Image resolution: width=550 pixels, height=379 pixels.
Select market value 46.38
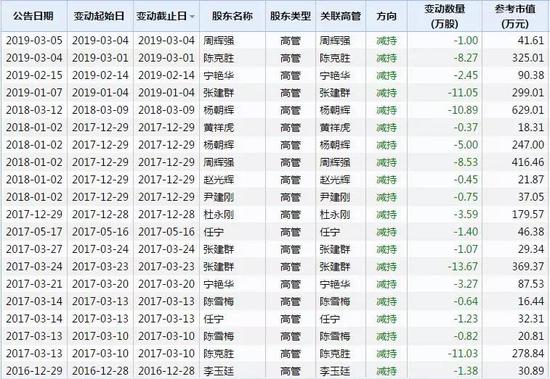tap(531, 232)
